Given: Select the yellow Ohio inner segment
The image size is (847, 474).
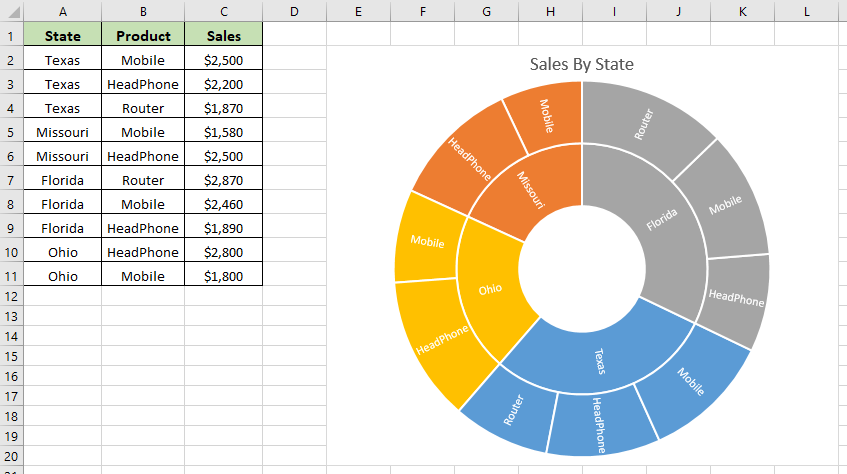Looking at the screenshot, I should [x=489, y=289].
